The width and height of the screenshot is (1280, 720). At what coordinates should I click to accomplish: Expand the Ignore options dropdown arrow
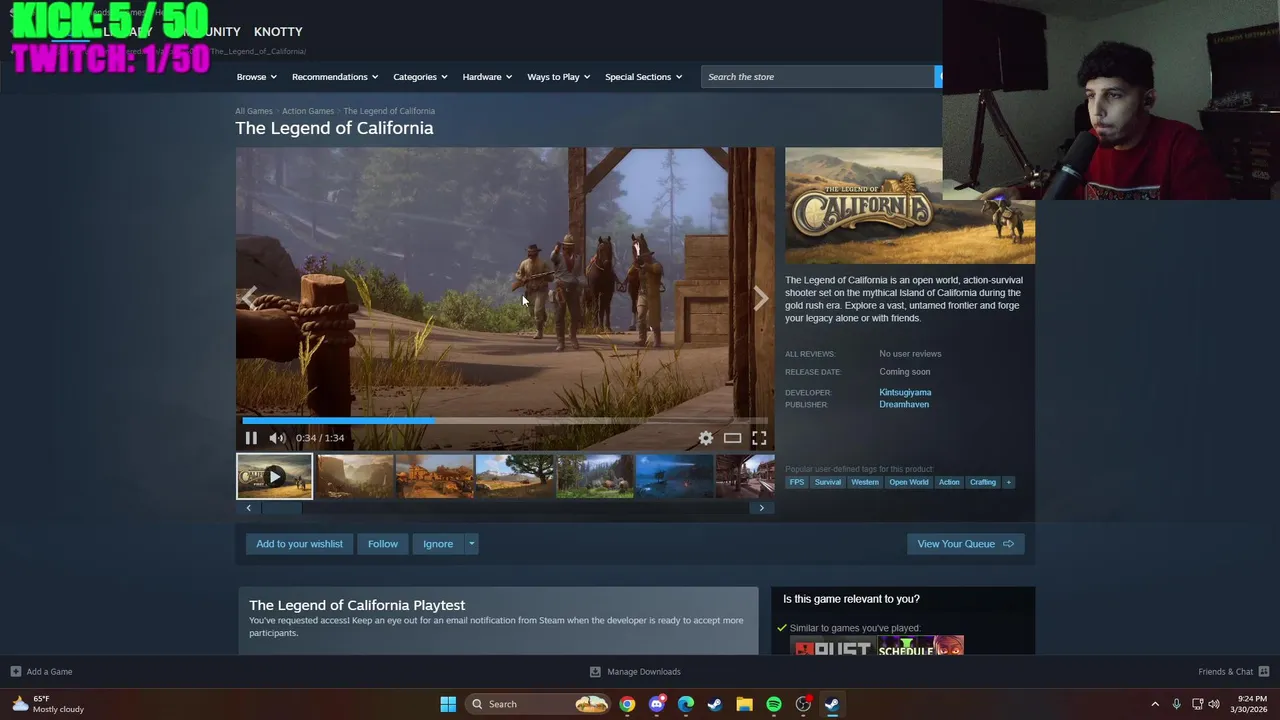[471, 544]
